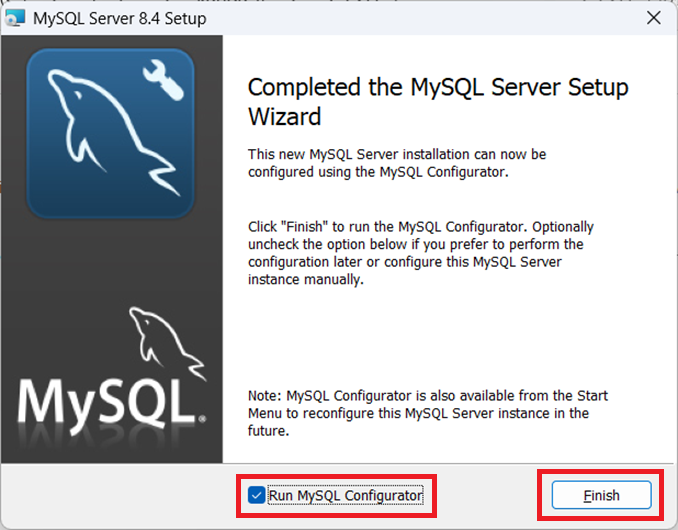The height and width of the screenshot is (530, 678).
Task: Click the "Run MySQL Configurator" label text
Action: coord(345,495)
